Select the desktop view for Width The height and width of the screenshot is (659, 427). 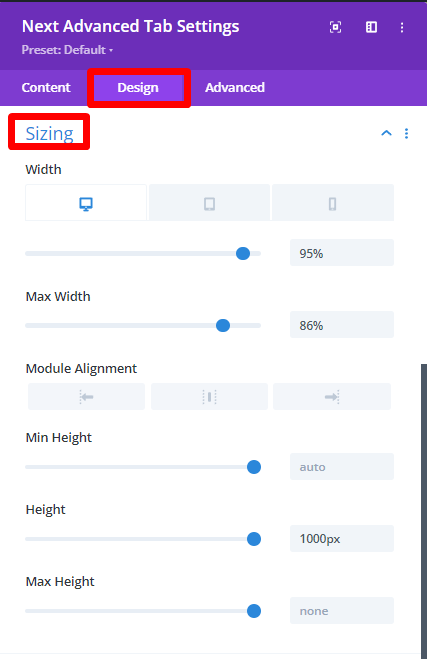(86, 203)
